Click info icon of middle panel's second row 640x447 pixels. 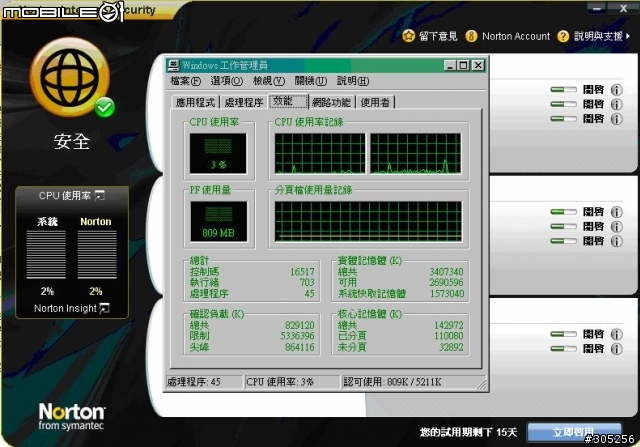tap(616, 227)
